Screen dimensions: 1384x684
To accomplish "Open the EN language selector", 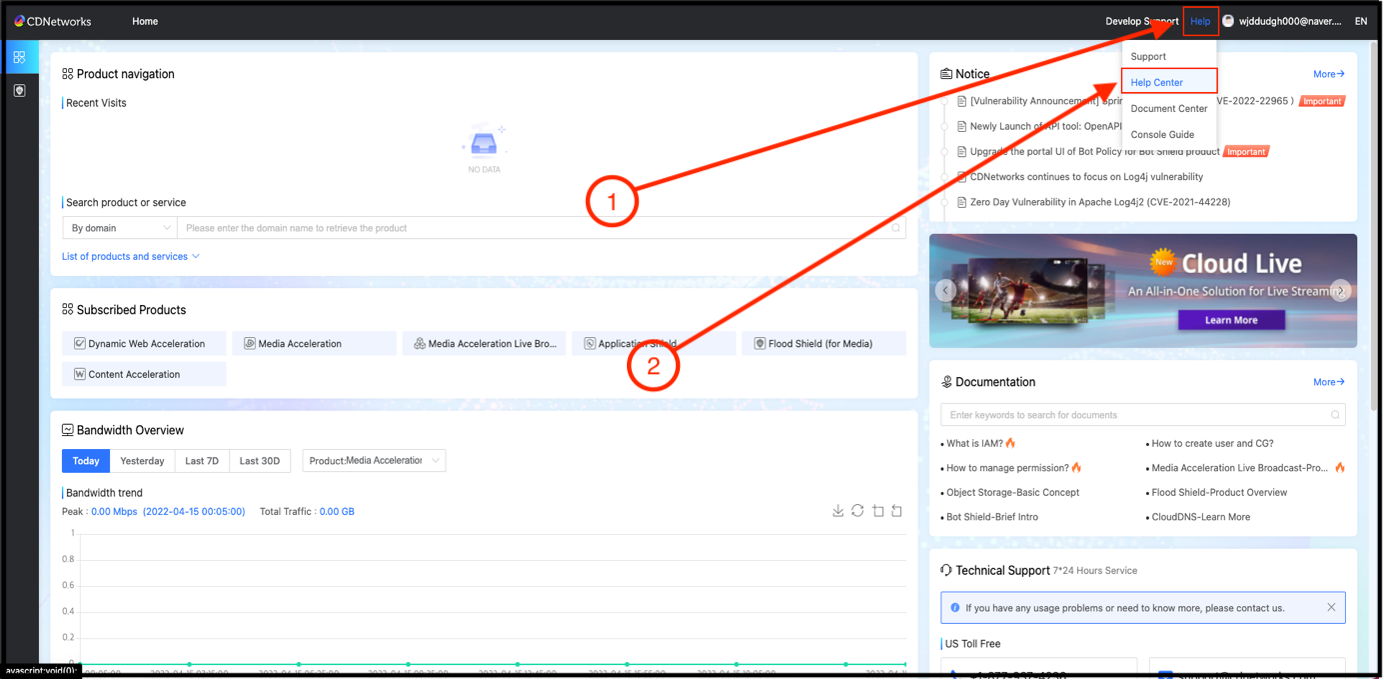I will (x=1361, y=21).
